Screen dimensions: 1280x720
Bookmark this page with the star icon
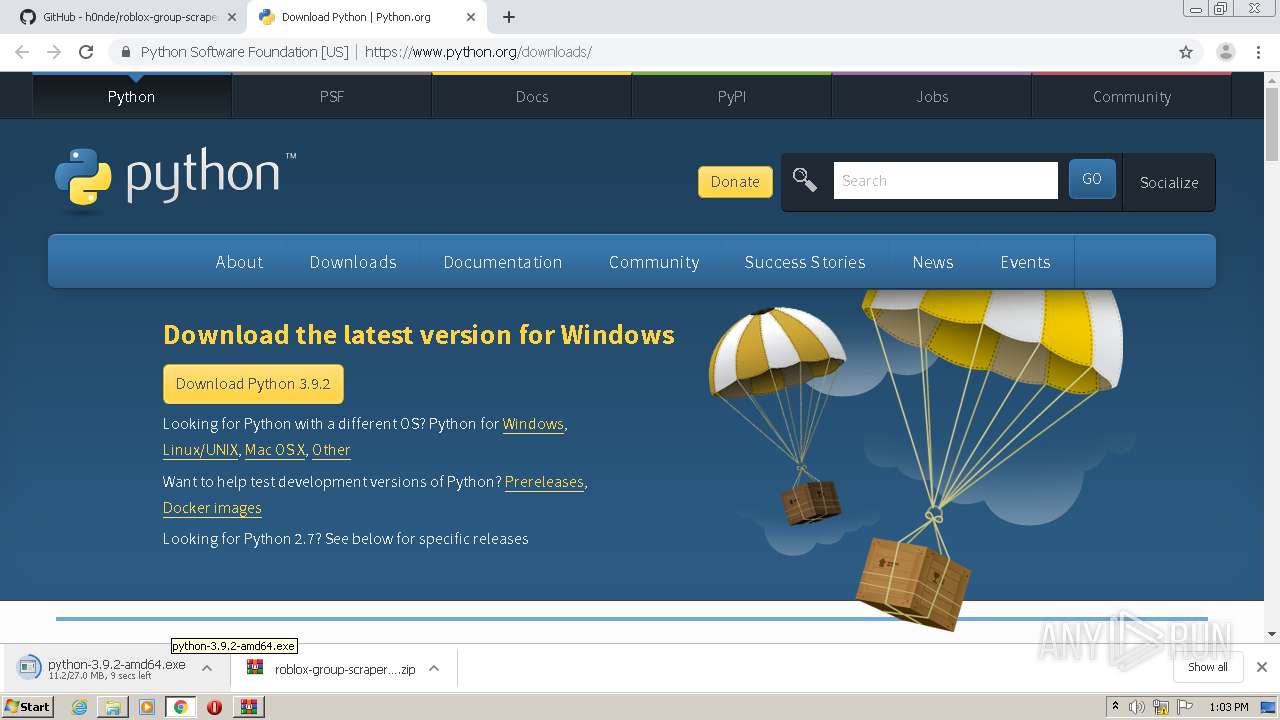pyautogui.click(x=1186, y=52)
